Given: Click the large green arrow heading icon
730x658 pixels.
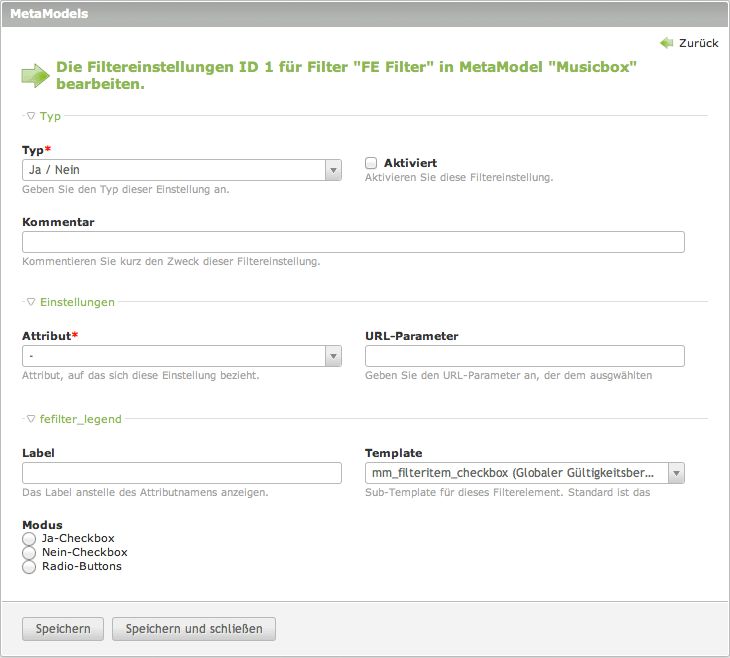Looking at the screenshot, I should tap(35, 76).
